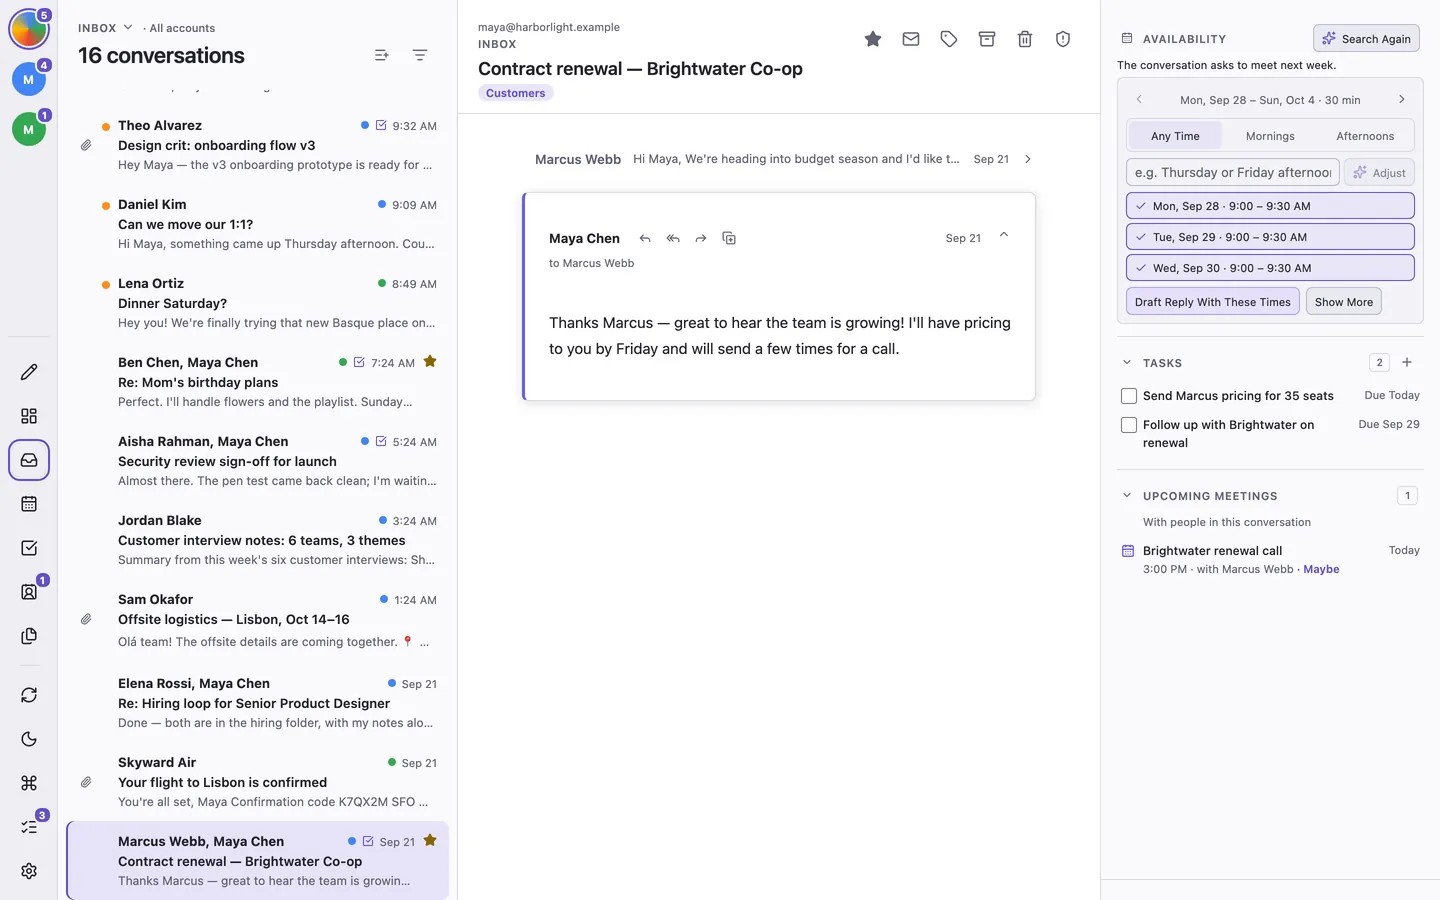Open the command key icon in the sidebar
1440x900 pixels.
pyautogui.click(x=29, y=783)
